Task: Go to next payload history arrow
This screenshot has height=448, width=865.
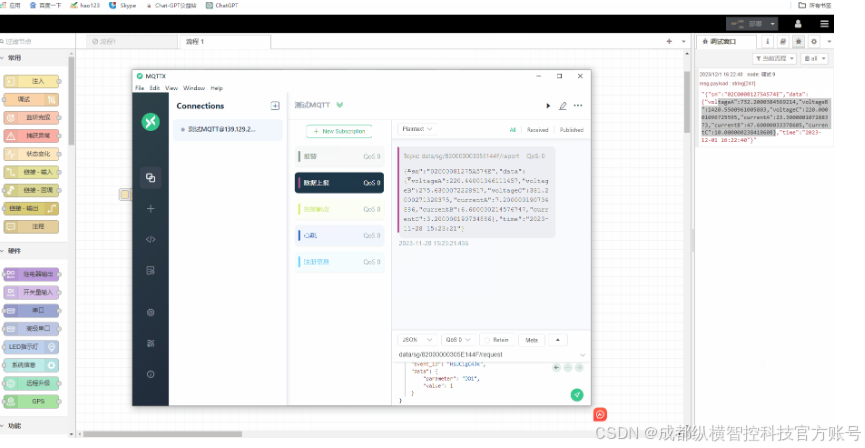Action: [x=579, y=367]
